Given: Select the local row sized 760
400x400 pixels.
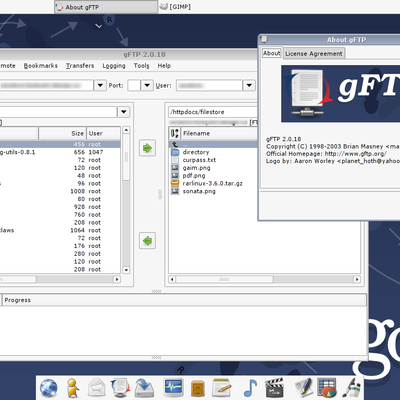Looking at the screenshot, I should (60, 215).
